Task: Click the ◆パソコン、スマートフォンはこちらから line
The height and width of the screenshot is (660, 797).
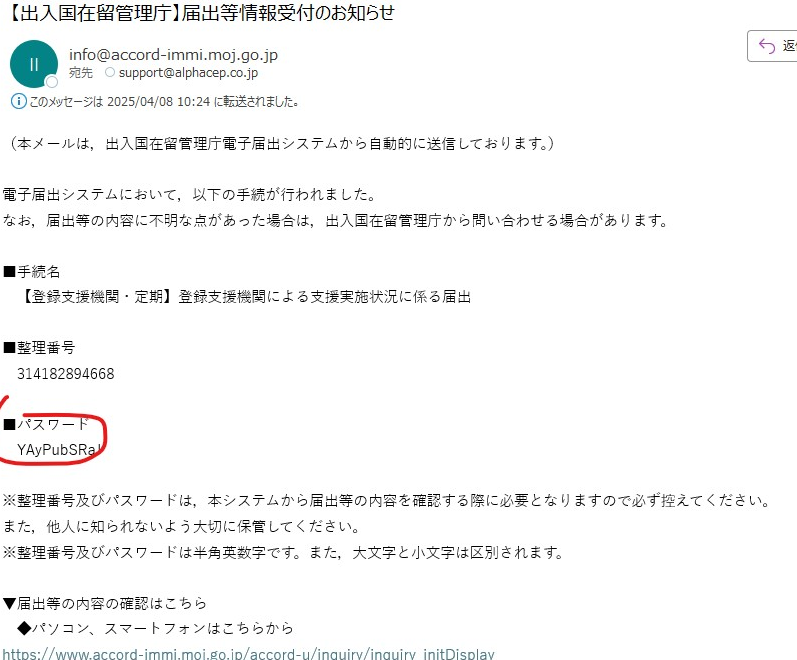Action: (156, 628)
